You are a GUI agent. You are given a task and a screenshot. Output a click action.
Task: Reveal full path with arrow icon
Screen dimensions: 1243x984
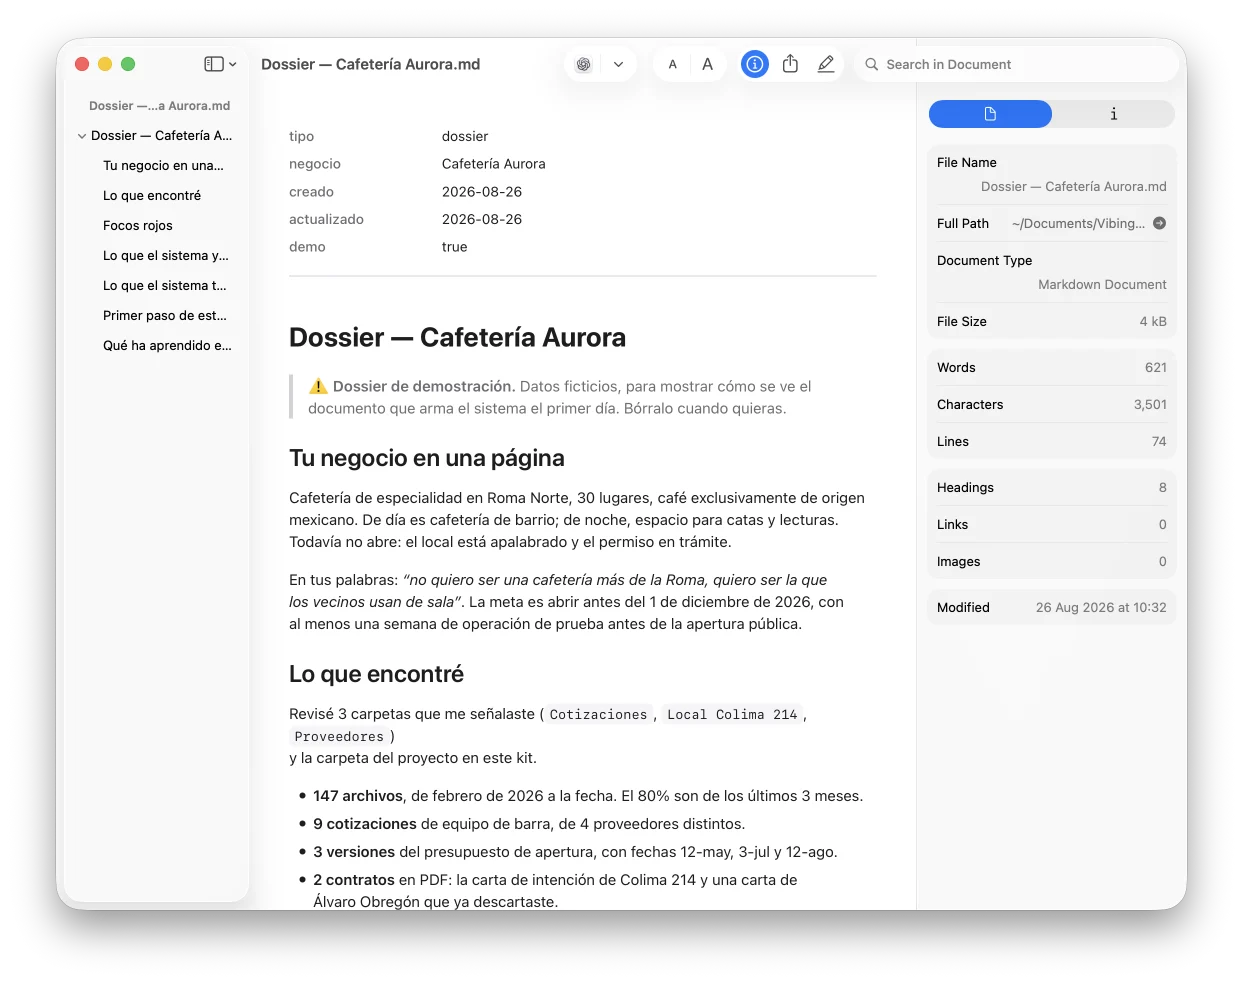[1159, 223]
